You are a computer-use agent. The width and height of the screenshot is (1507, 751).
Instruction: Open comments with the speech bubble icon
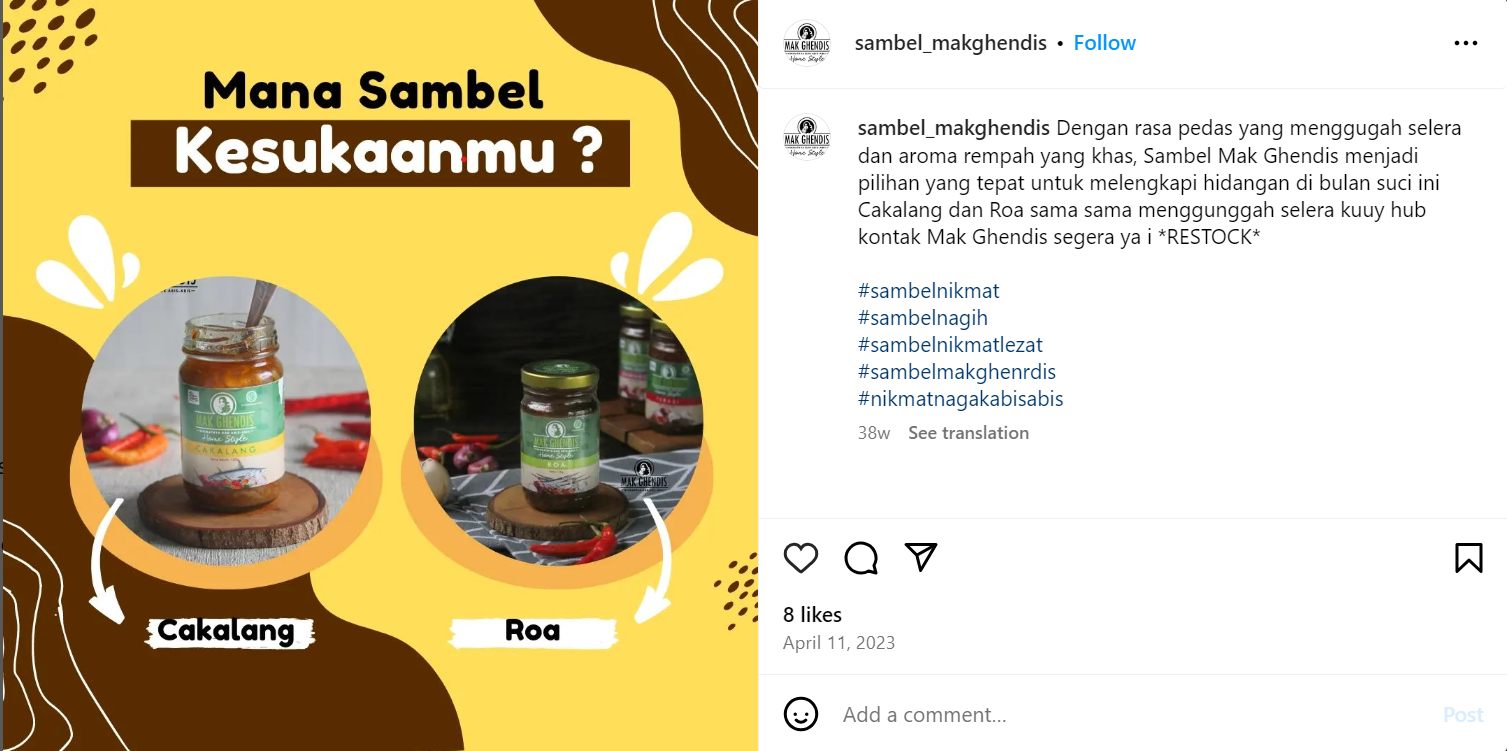pos(861,558)
